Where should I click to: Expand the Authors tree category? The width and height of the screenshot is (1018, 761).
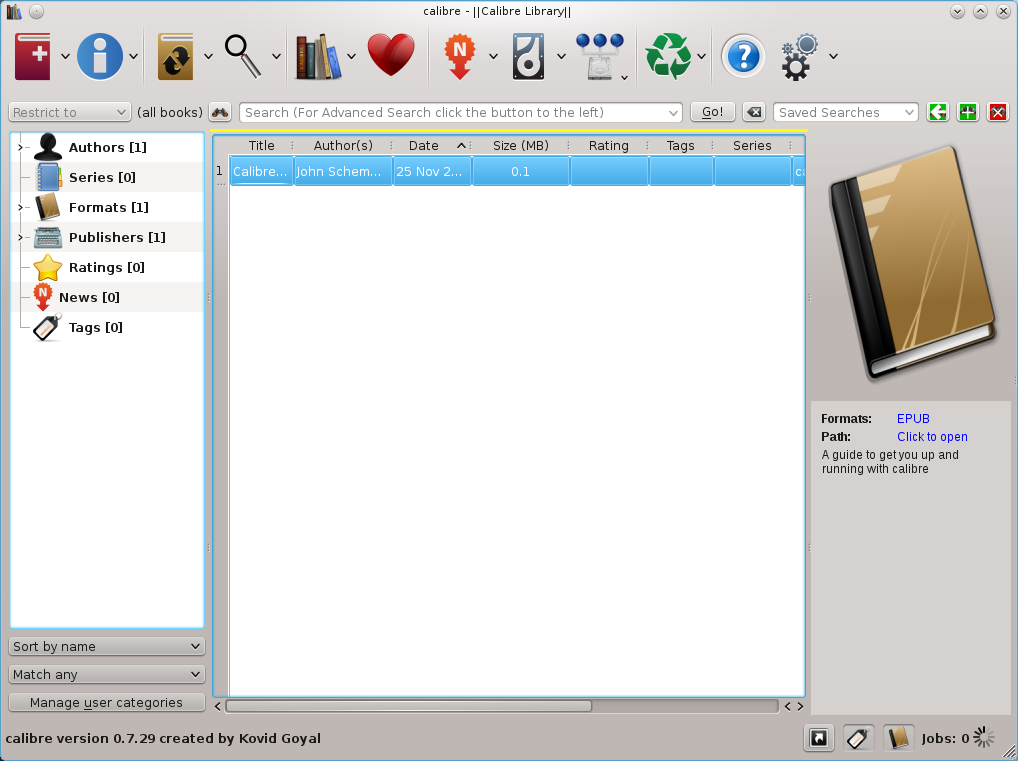tap(20, 147)
